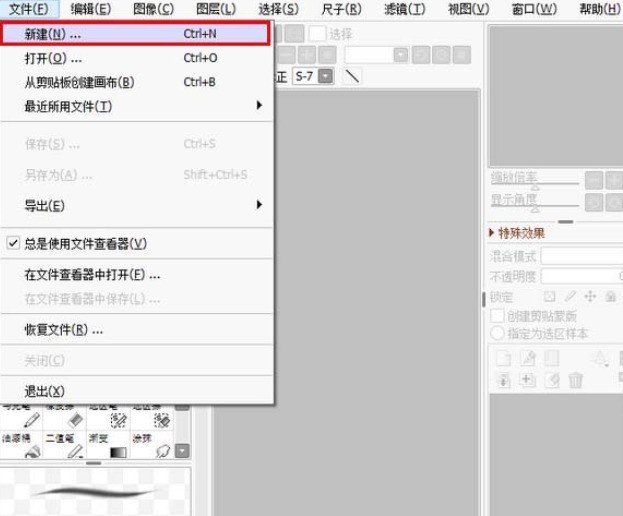
Task: Open the 窗口(W) menu
Action: pos(534,9)
